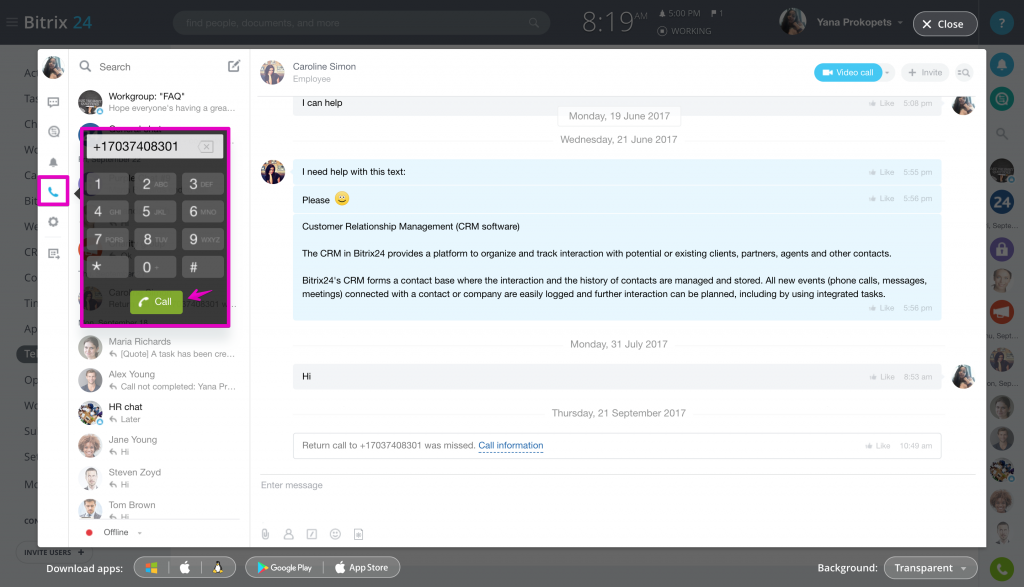Click dialpad key 5 JKL

(155, 212)
